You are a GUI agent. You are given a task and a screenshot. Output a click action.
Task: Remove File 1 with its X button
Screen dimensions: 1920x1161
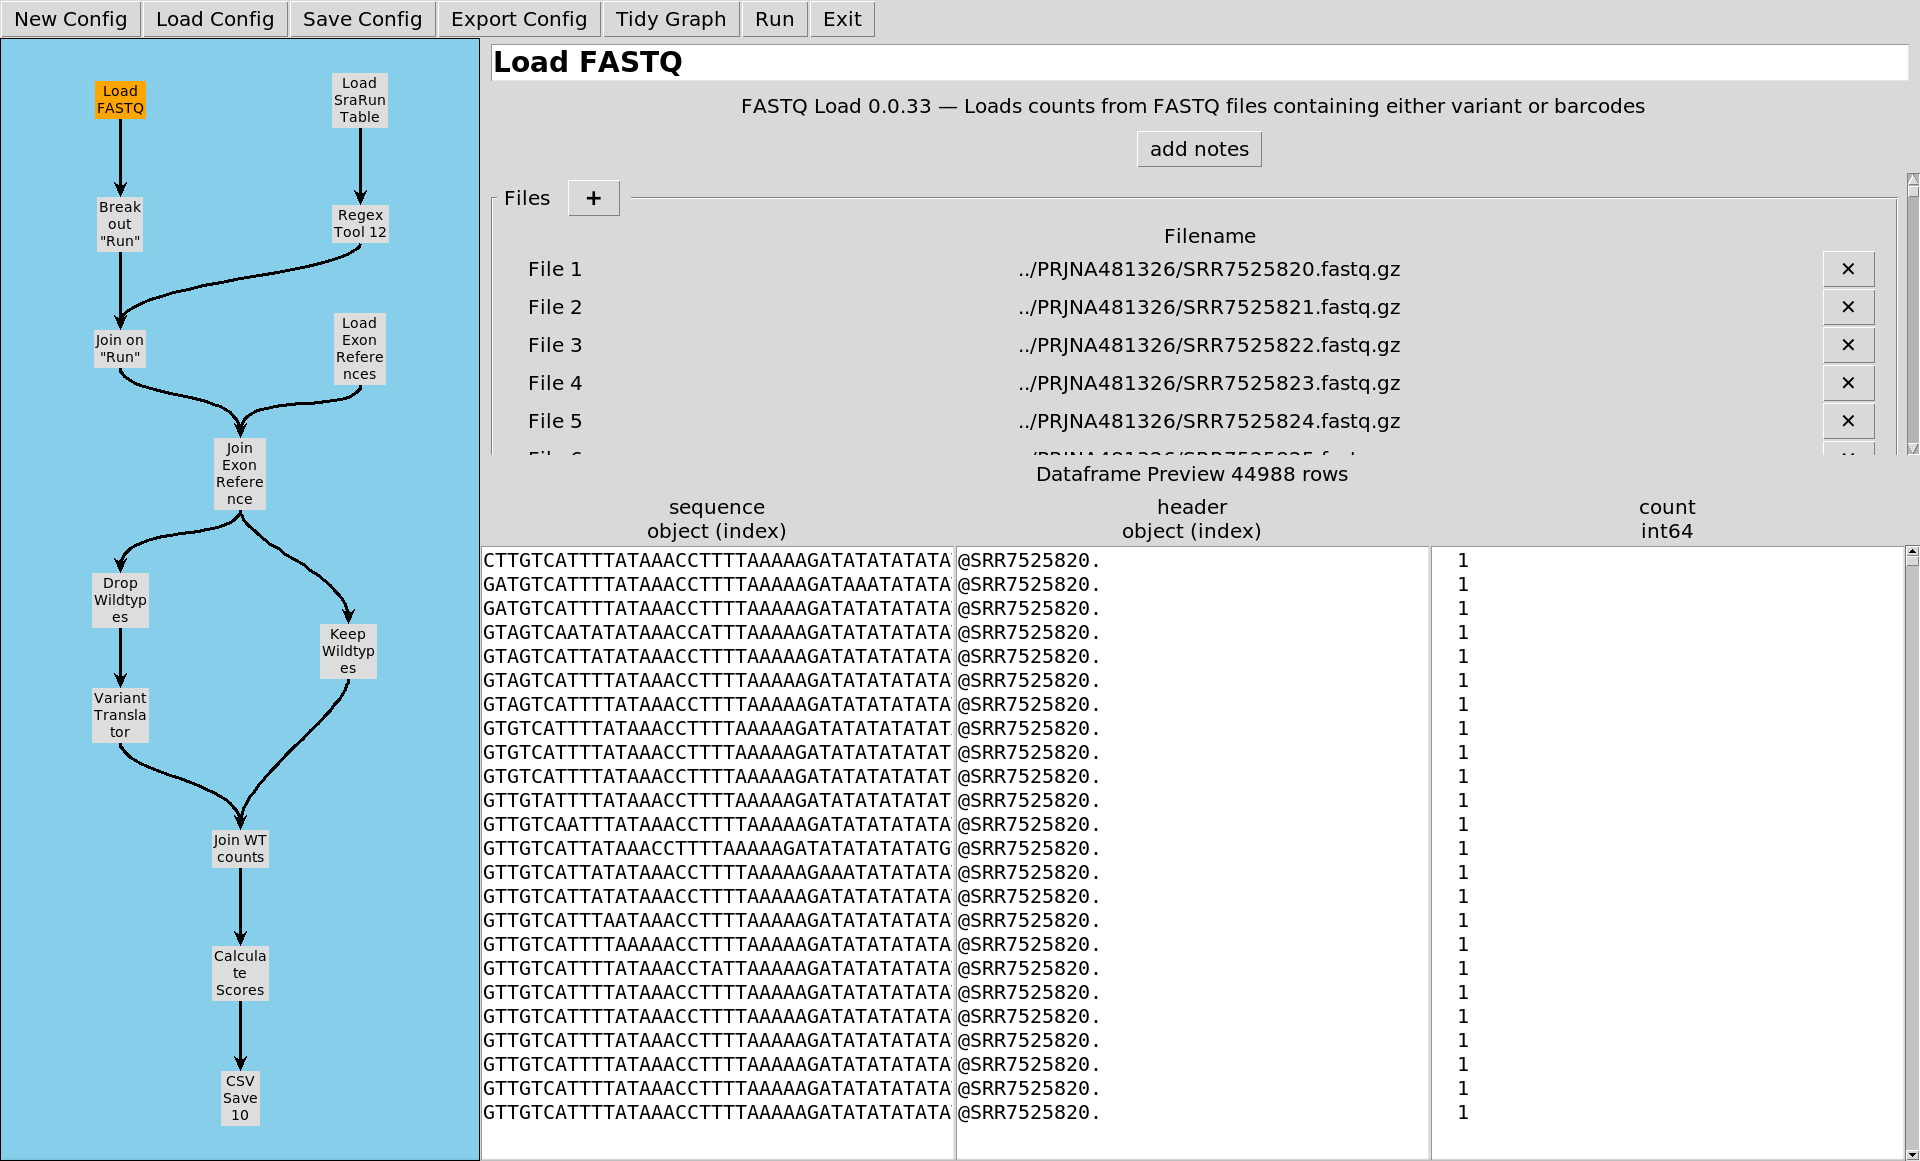[x=1847, y=269]
